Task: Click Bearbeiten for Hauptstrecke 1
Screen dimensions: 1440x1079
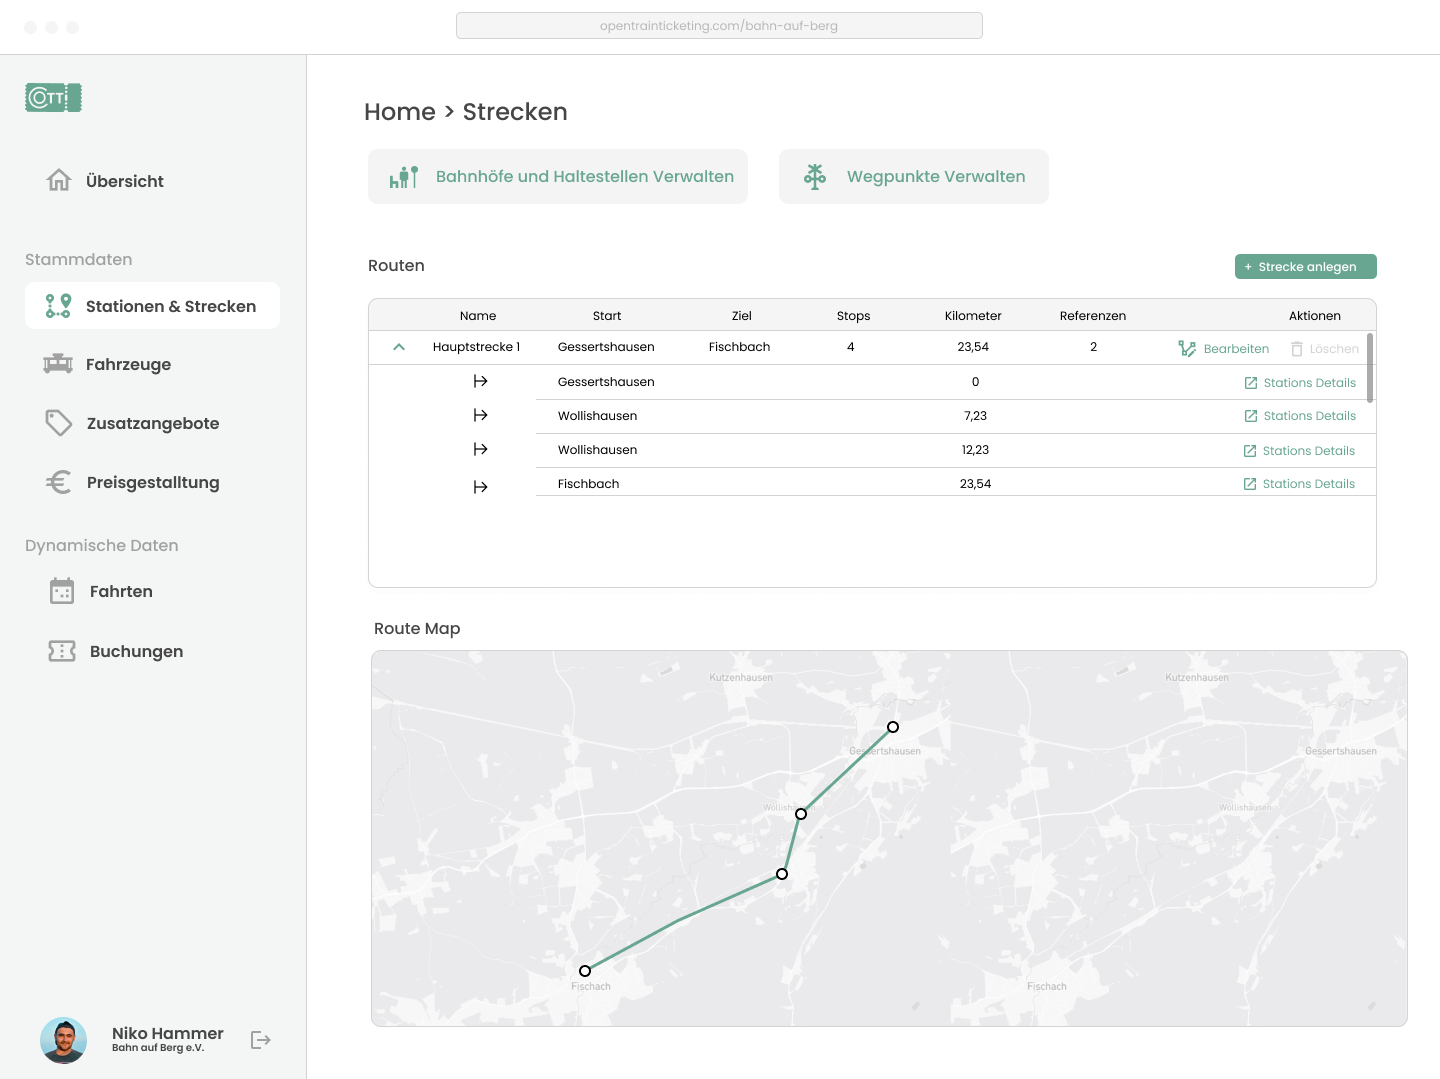Action: coord(1224,349)
